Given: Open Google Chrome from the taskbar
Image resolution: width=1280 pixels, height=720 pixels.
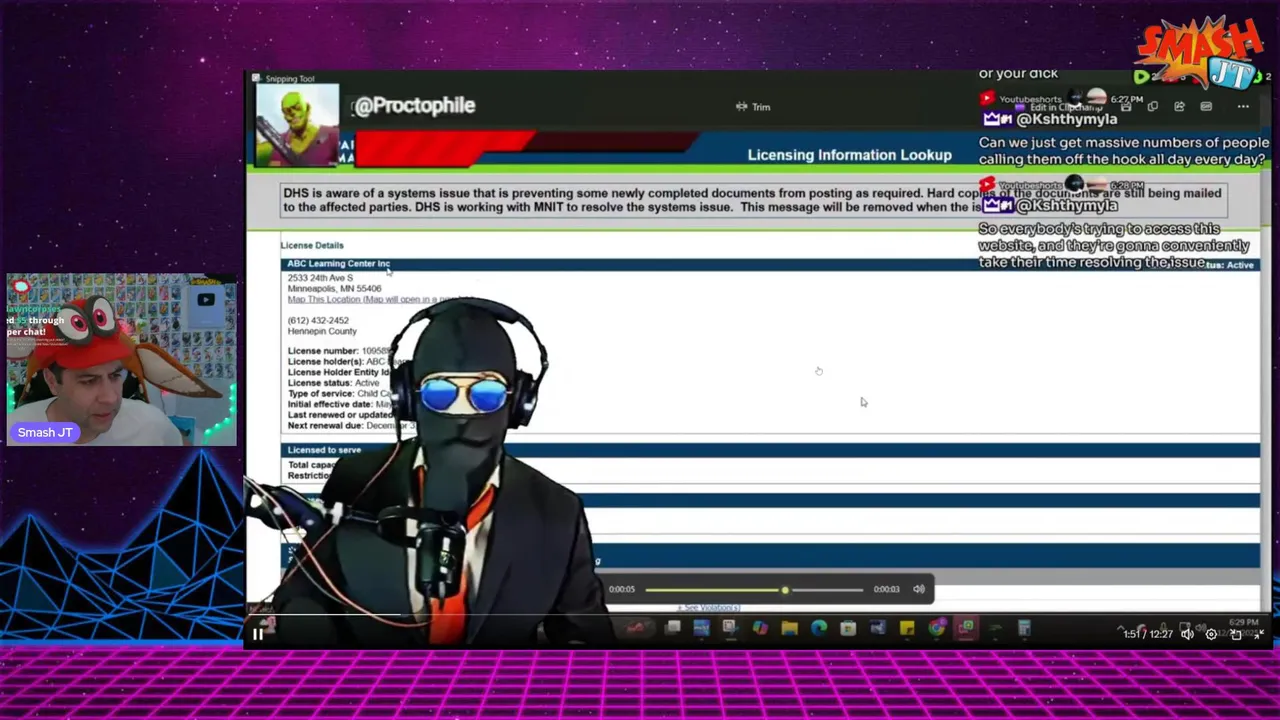Looking at the screenshot, I should coord(936,628).
